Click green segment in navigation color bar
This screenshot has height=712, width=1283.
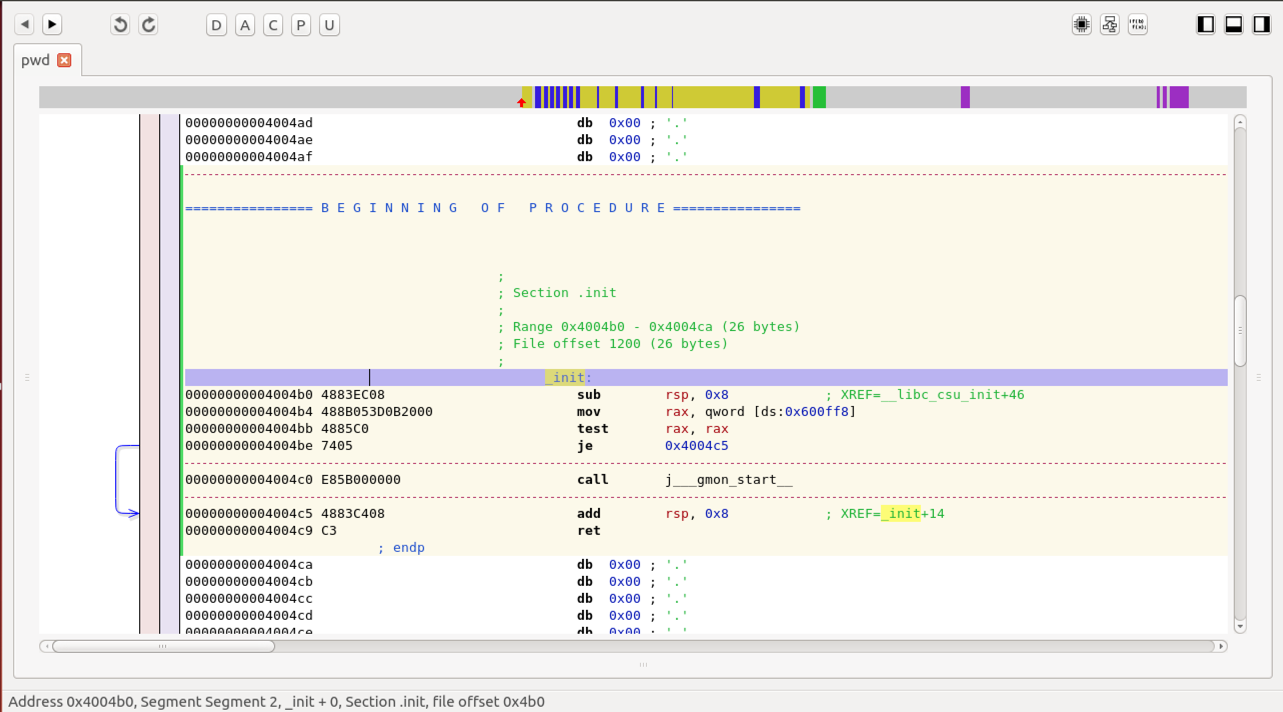pos(819,97)
